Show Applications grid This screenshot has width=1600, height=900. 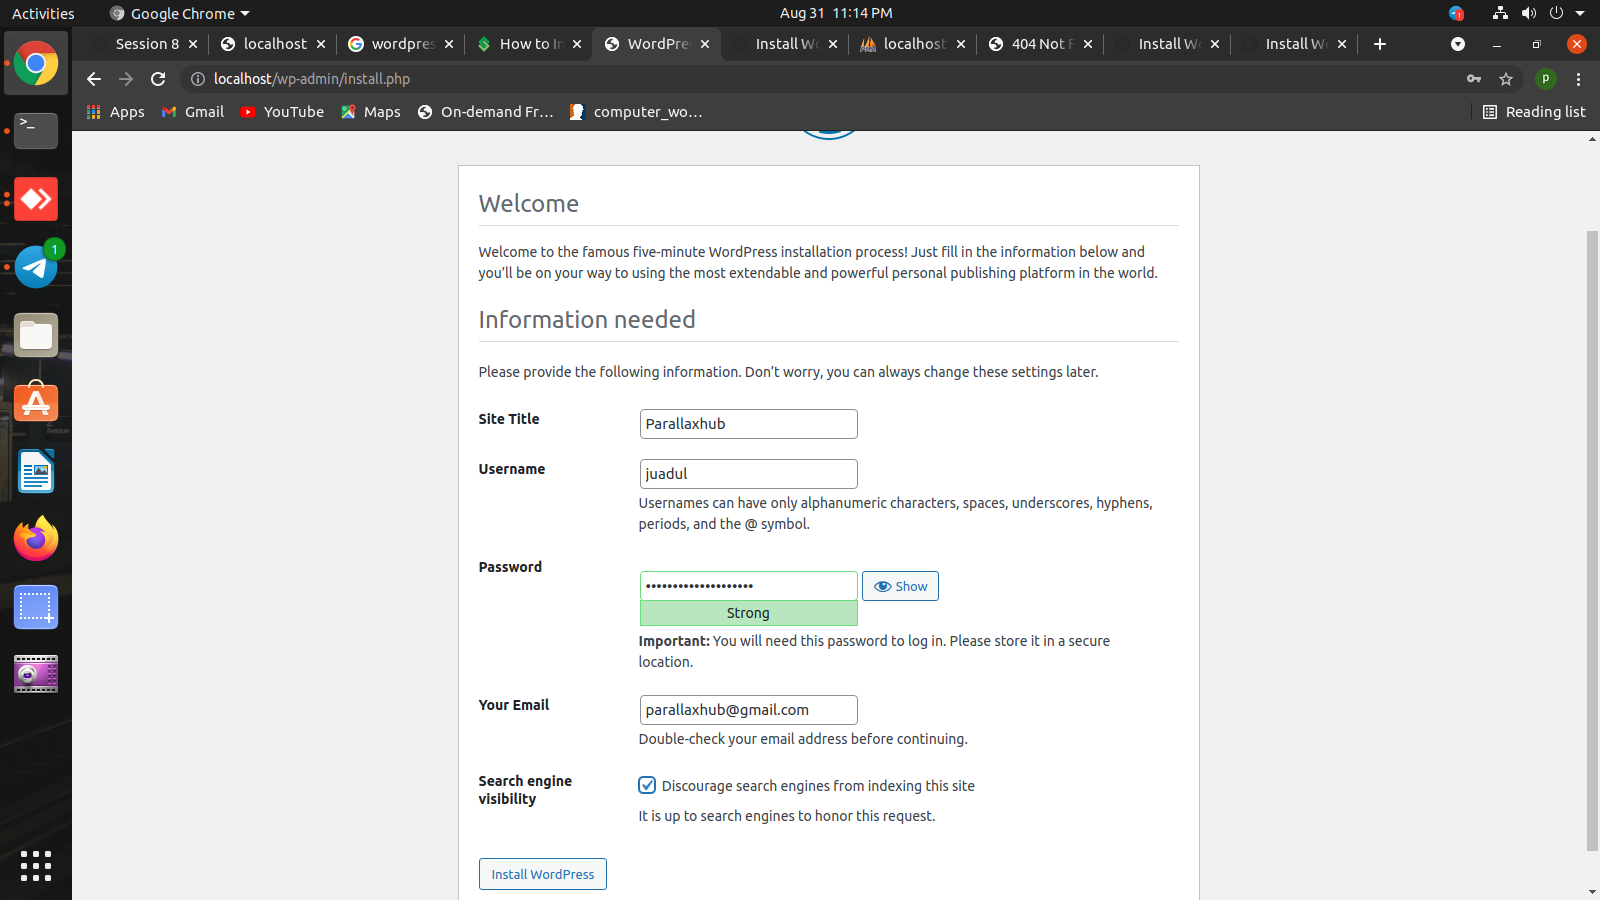tap(36, 866)
